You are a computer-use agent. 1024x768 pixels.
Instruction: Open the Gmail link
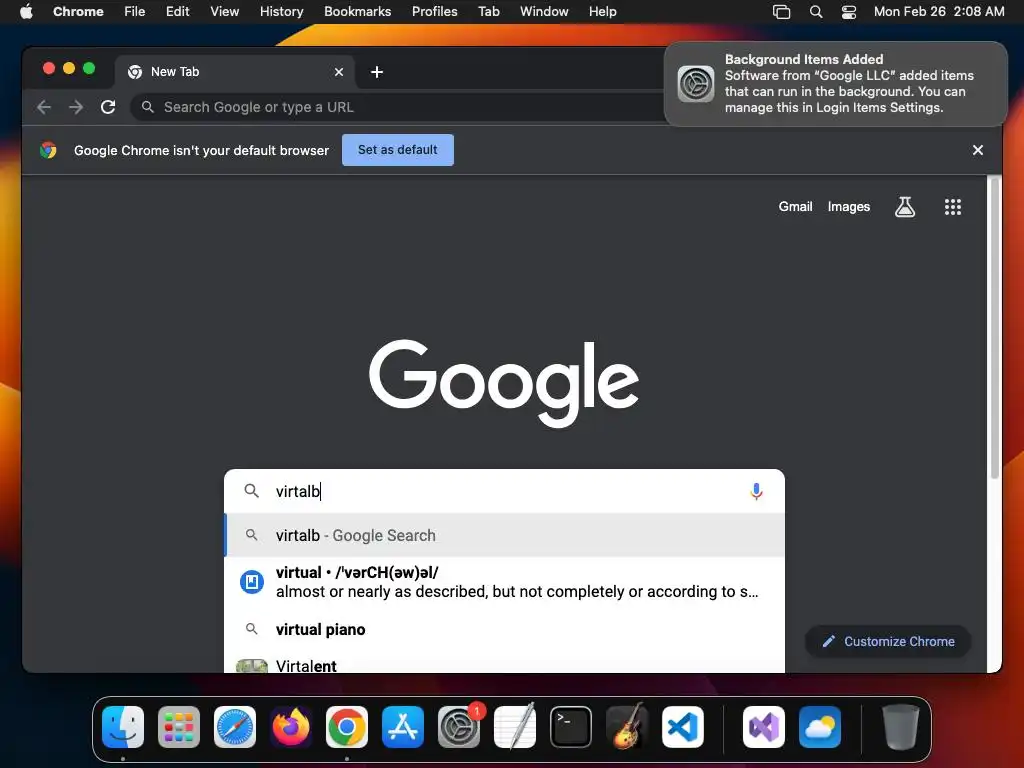click(x=795, y=207)
